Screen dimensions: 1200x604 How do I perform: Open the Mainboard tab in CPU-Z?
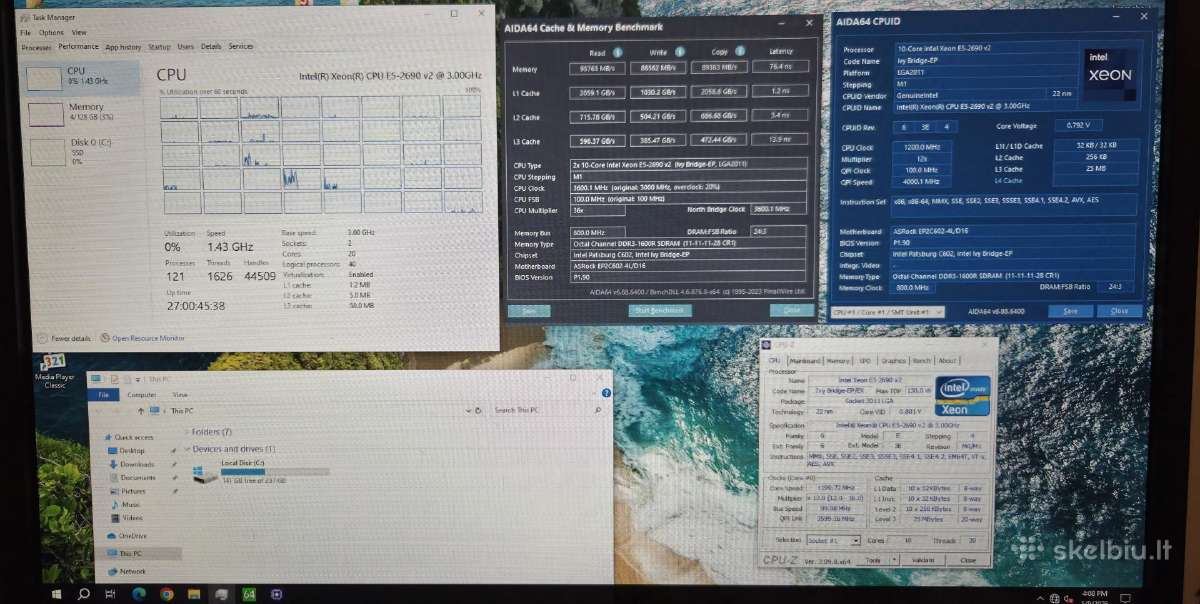[804, 361]
